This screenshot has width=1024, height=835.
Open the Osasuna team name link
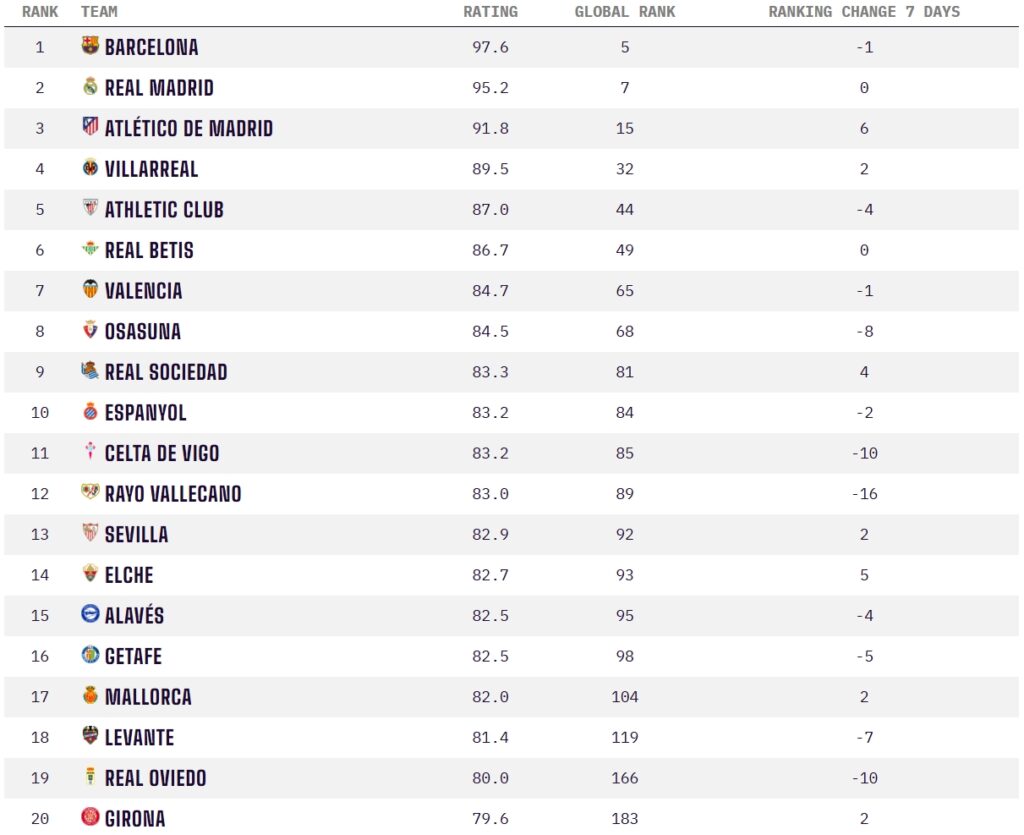[143, 331]
